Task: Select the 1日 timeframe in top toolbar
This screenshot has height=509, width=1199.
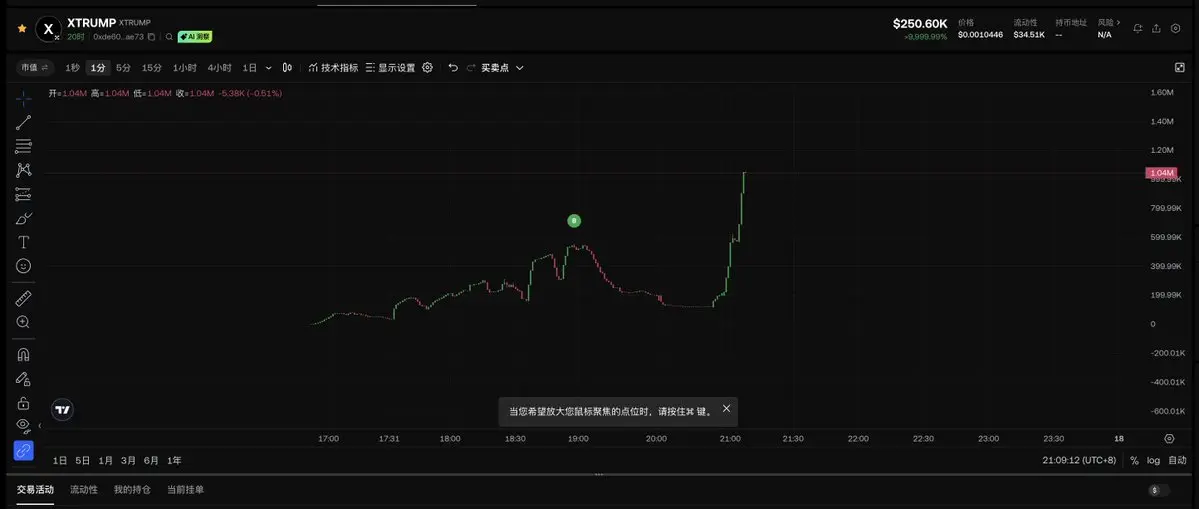Action: tap(249, 68)
